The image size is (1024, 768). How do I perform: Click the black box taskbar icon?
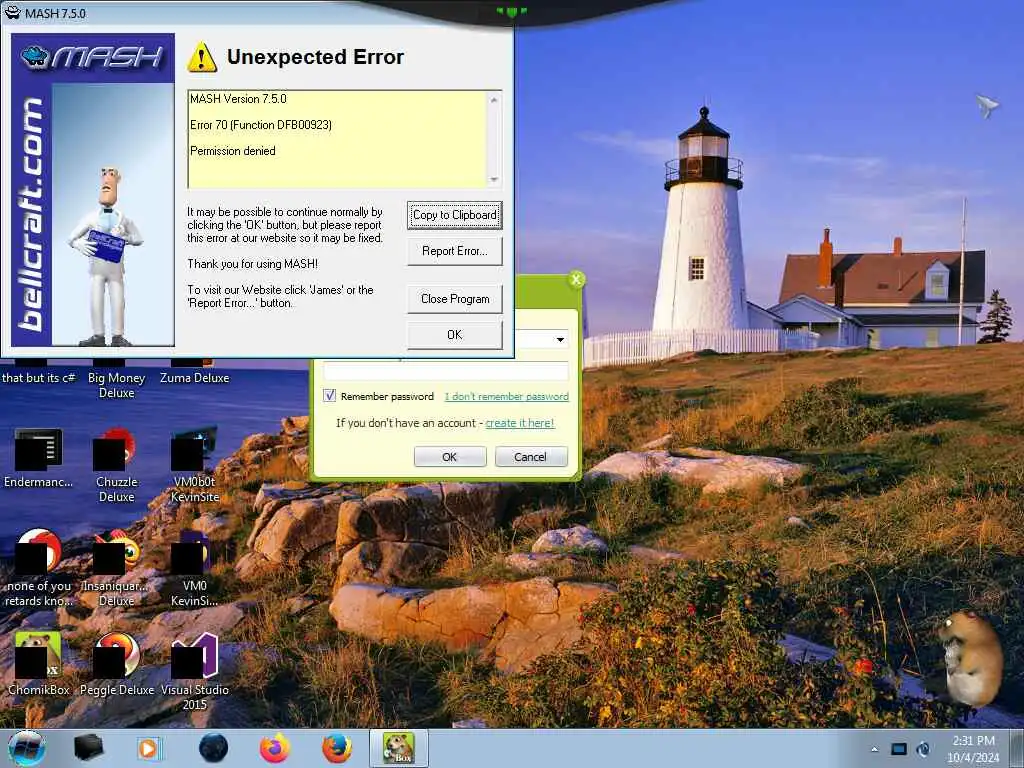pos(89,748)
